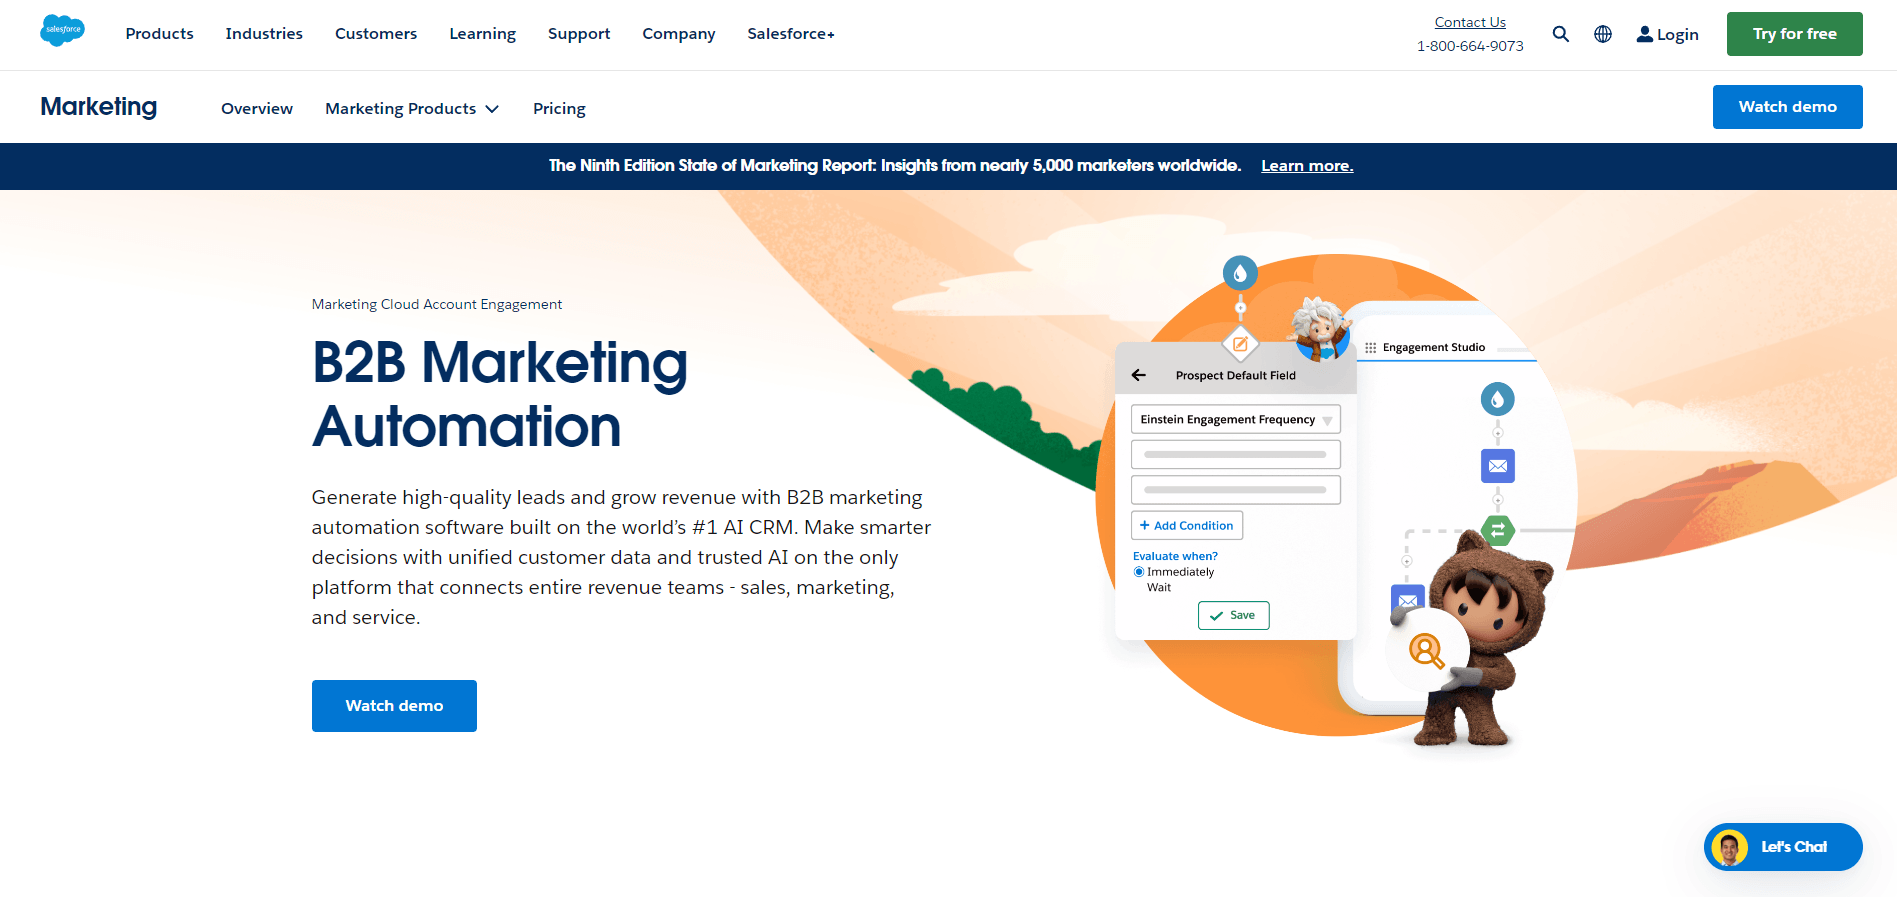Click the droplet icon in Engagement Studio
Viewport: 1897px width, 897px height.
tap(1497, 399)
